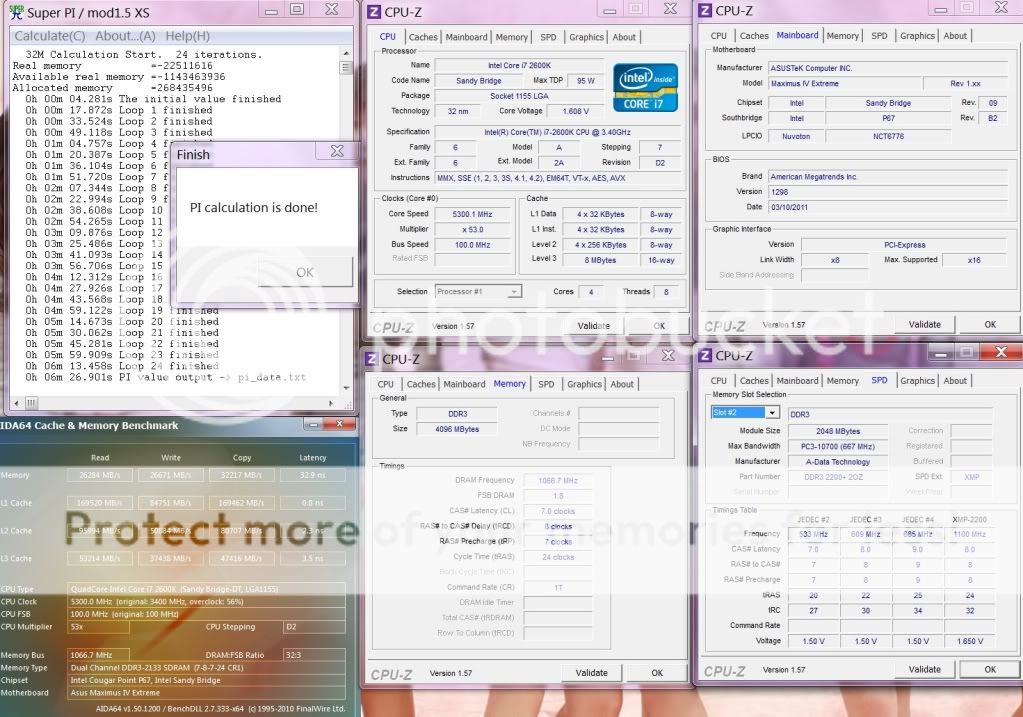Click the Core Voltage value '1.608 V'

point(576,112)
